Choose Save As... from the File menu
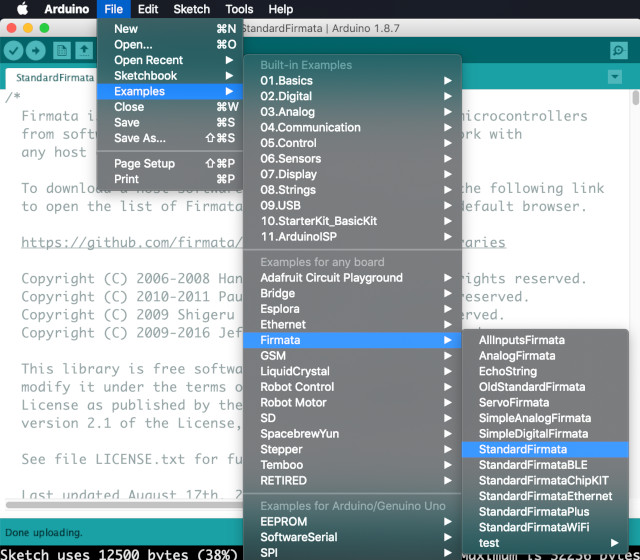Screen dimensions: 640x560 pos(170,138)
